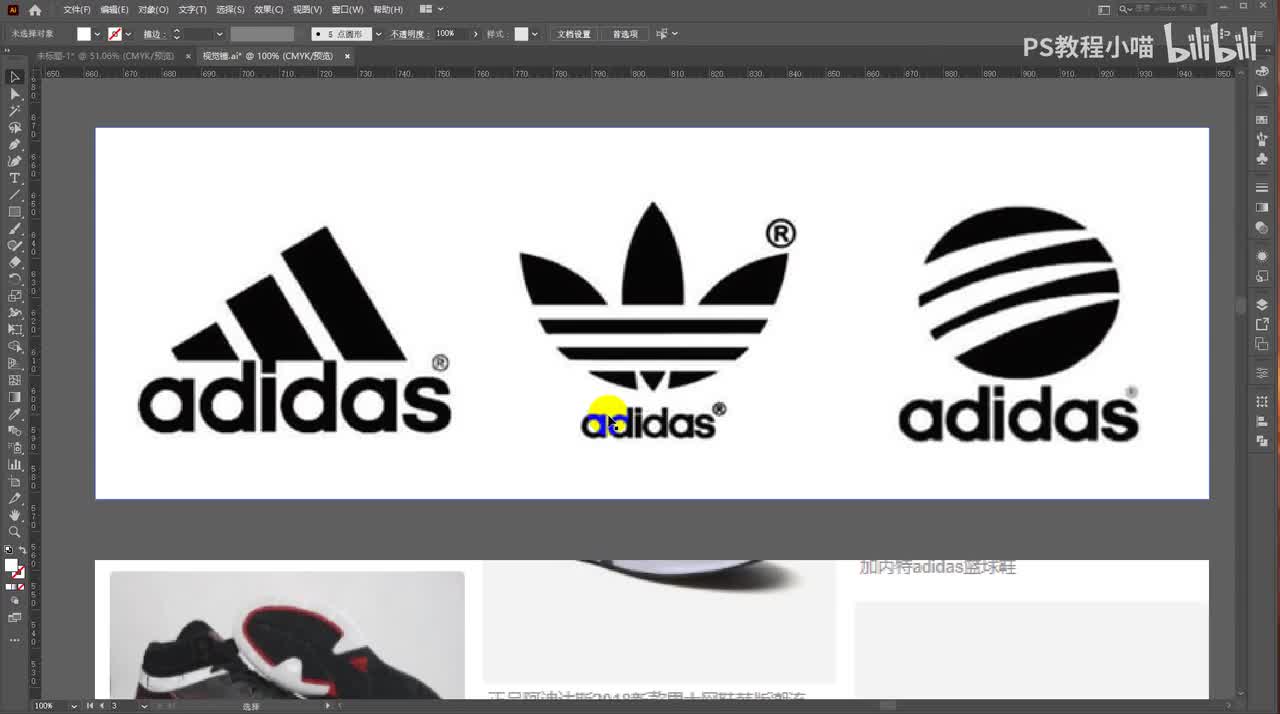Choose the Scale tool

pyautogui.click(x=15, y=296)
